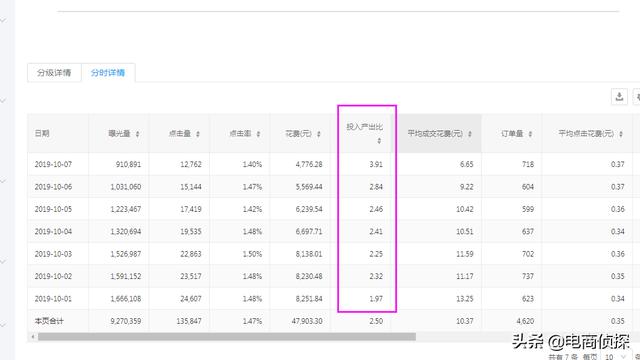Click the 4,620 total orders cell

click(x=525, y=321)
